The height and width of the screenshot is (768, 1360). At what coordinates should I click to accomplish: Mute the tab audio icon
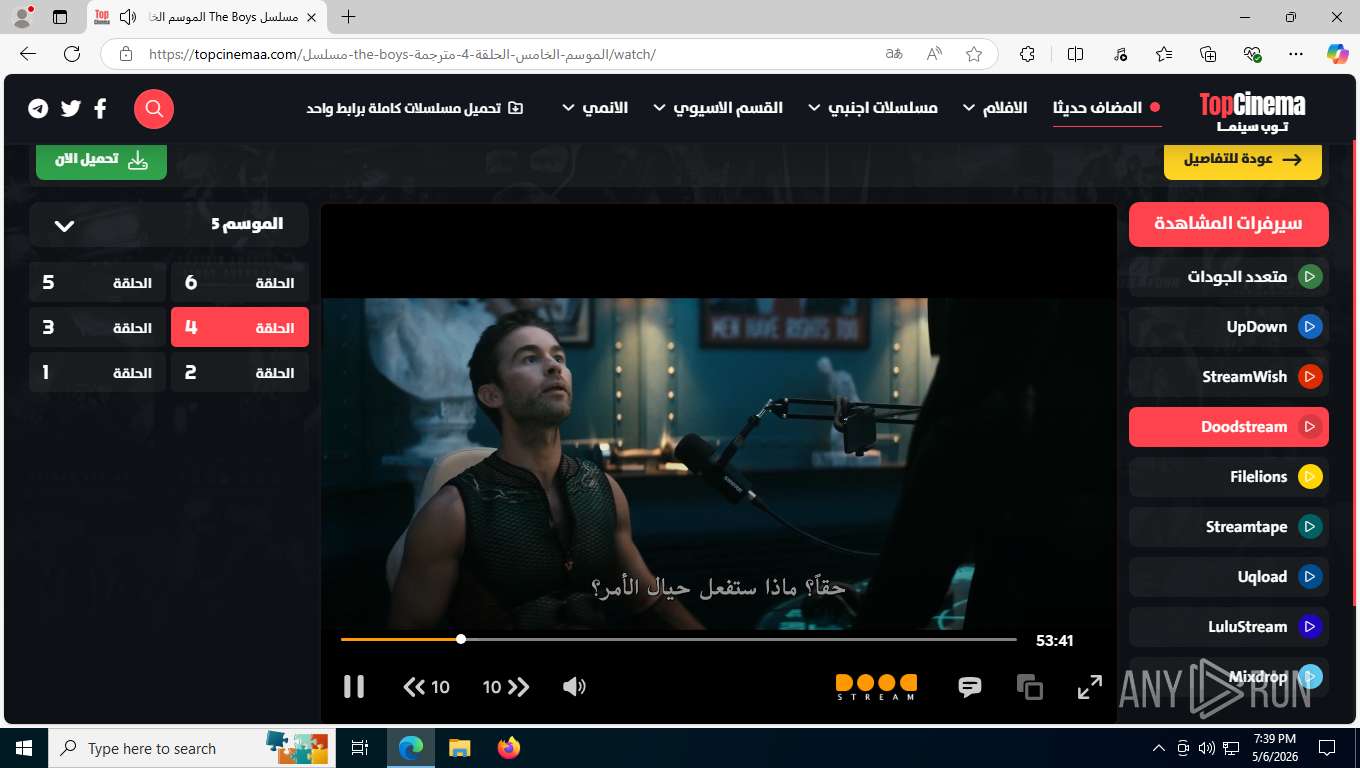pyautogui.click(x=127, y=17)
